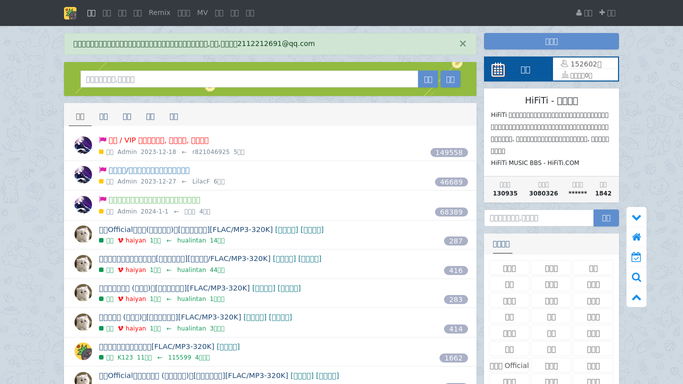The image size is (683, 384).
Task: Open the home icon in floating sidebar
Action: point(636,237)
